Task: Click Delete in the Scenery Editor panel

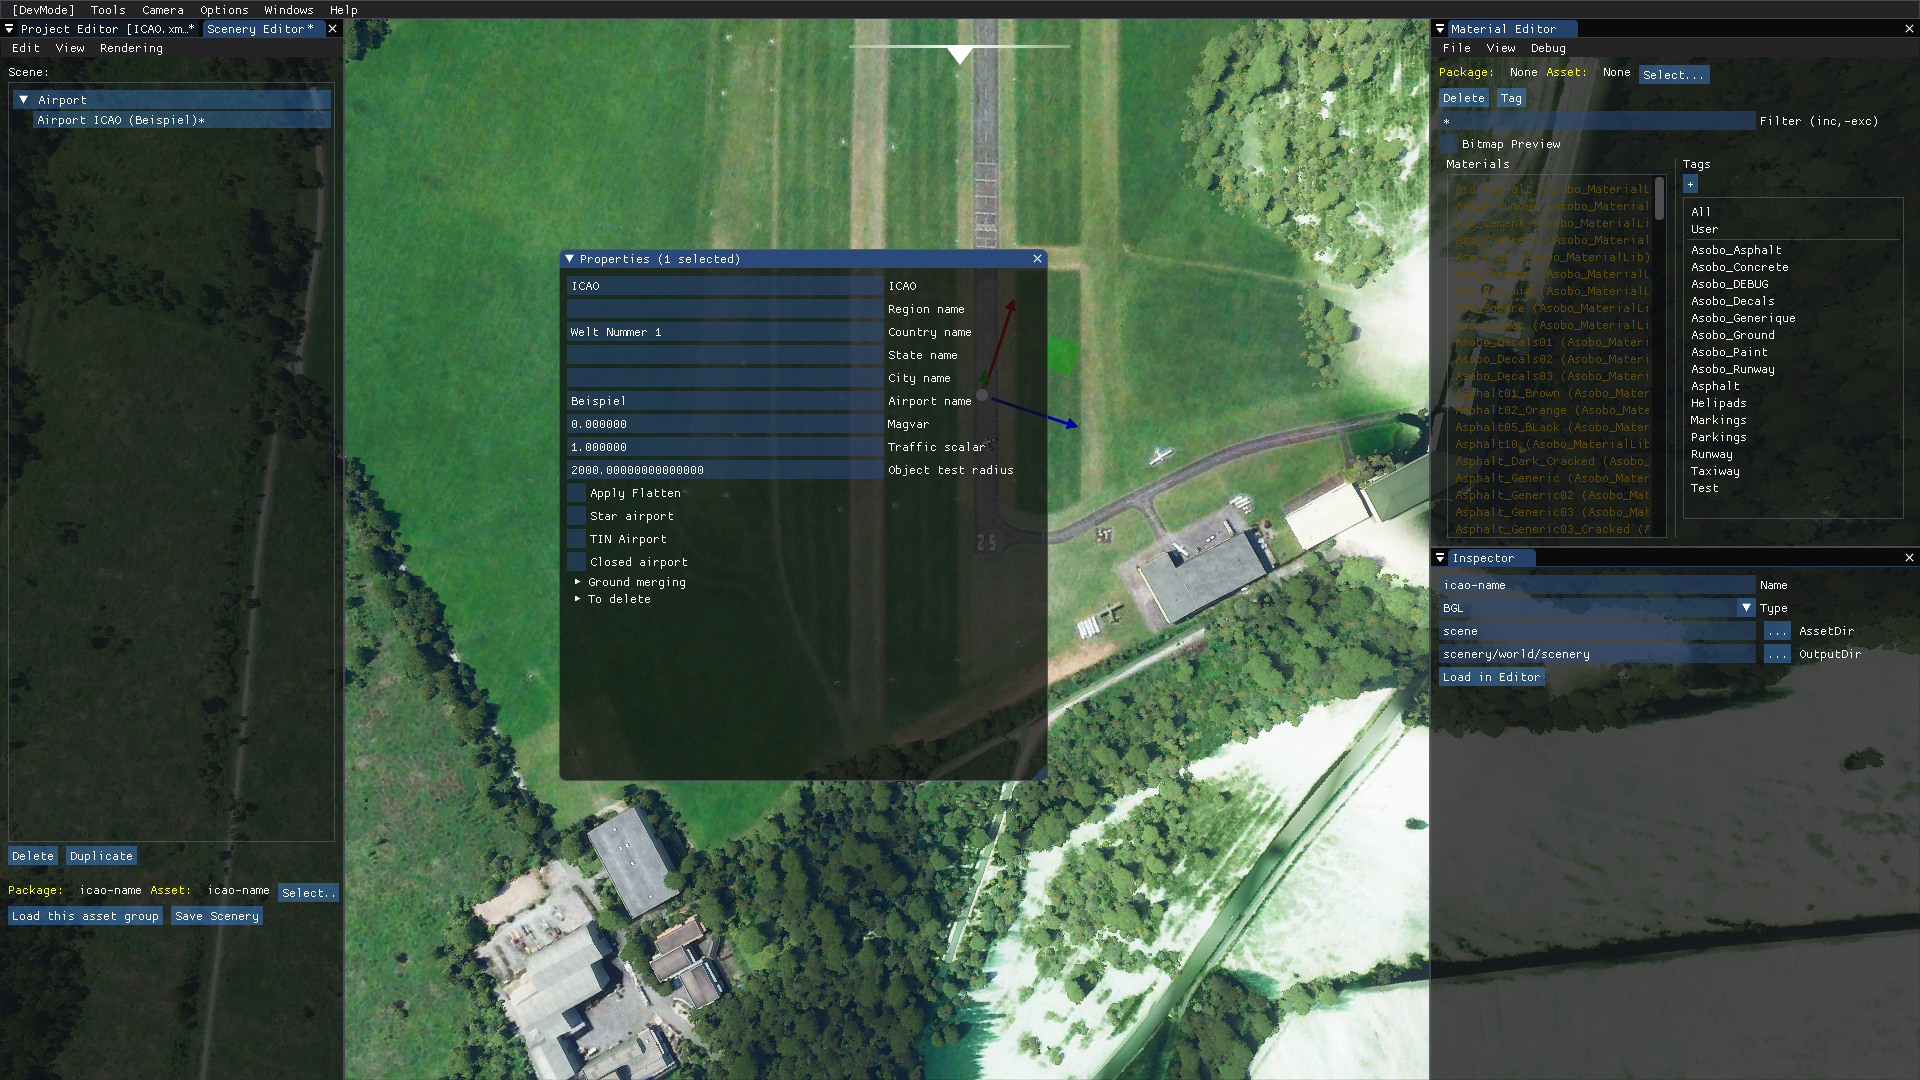Action: [33, 856]
